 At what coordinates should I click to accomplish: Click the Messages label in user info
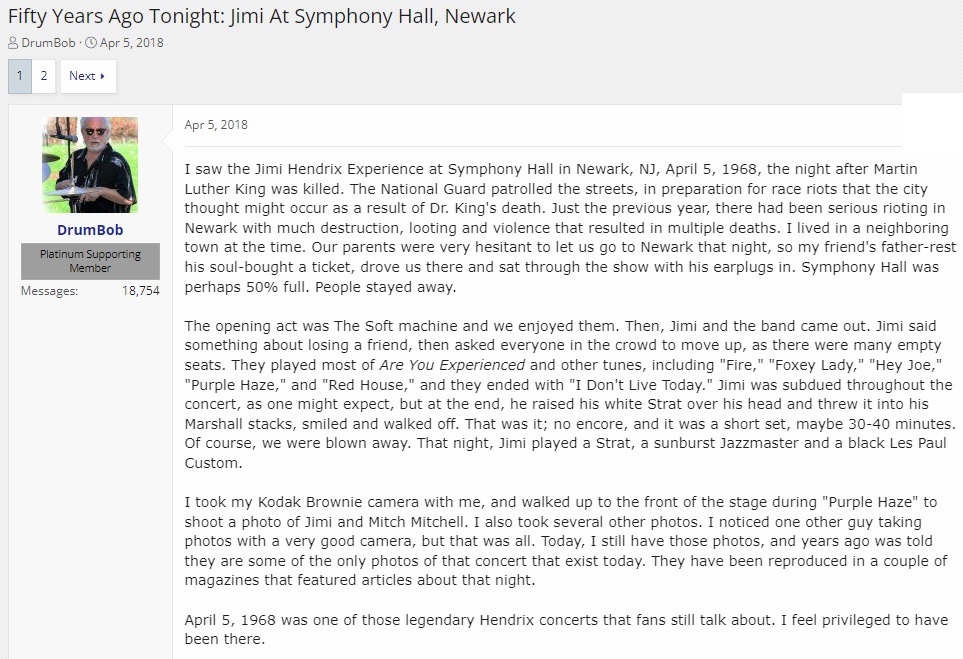[x=49, y=291]
